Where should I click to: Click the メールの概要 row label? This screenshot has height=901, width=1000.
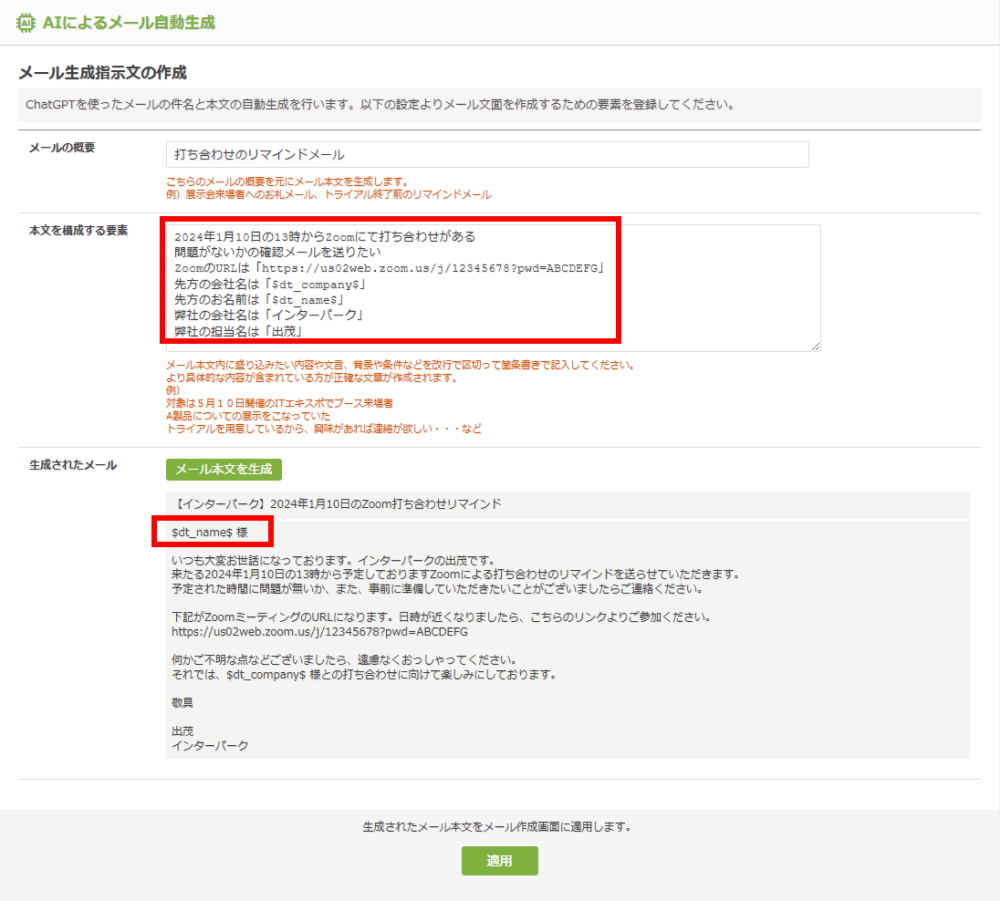point(62,148)
